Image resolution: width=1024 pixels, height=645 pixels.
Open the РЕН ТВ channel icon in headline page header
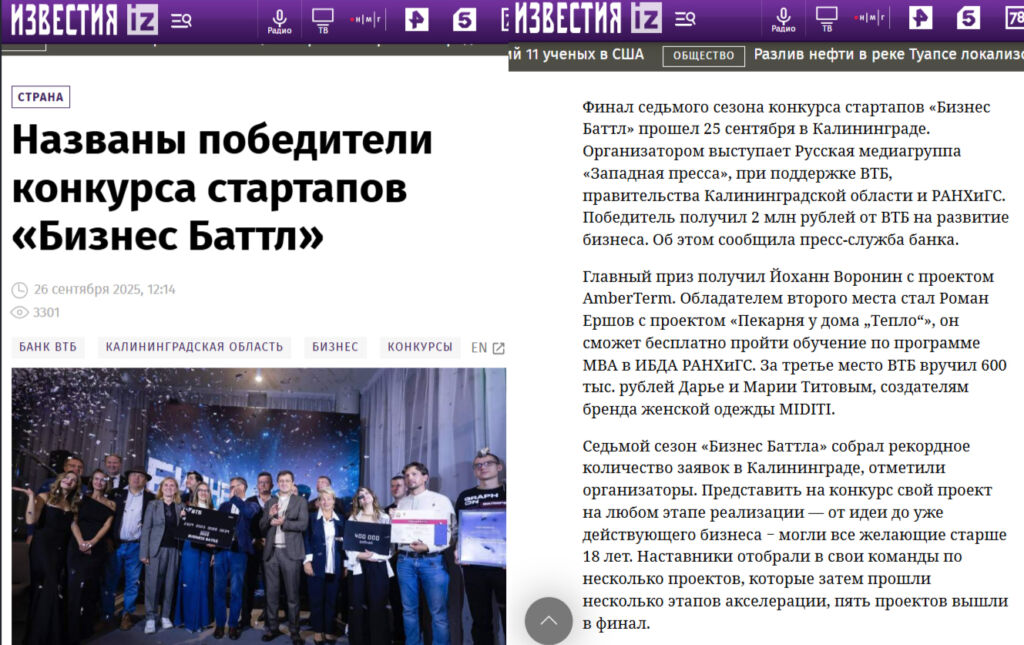[416, 20]
